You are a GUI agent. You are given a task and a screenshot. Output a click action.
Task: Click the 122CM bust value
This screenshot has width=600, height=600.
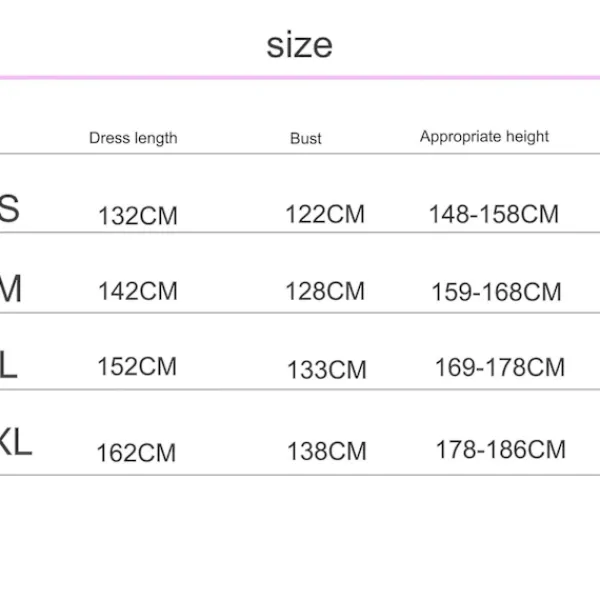tap(325, 214)
